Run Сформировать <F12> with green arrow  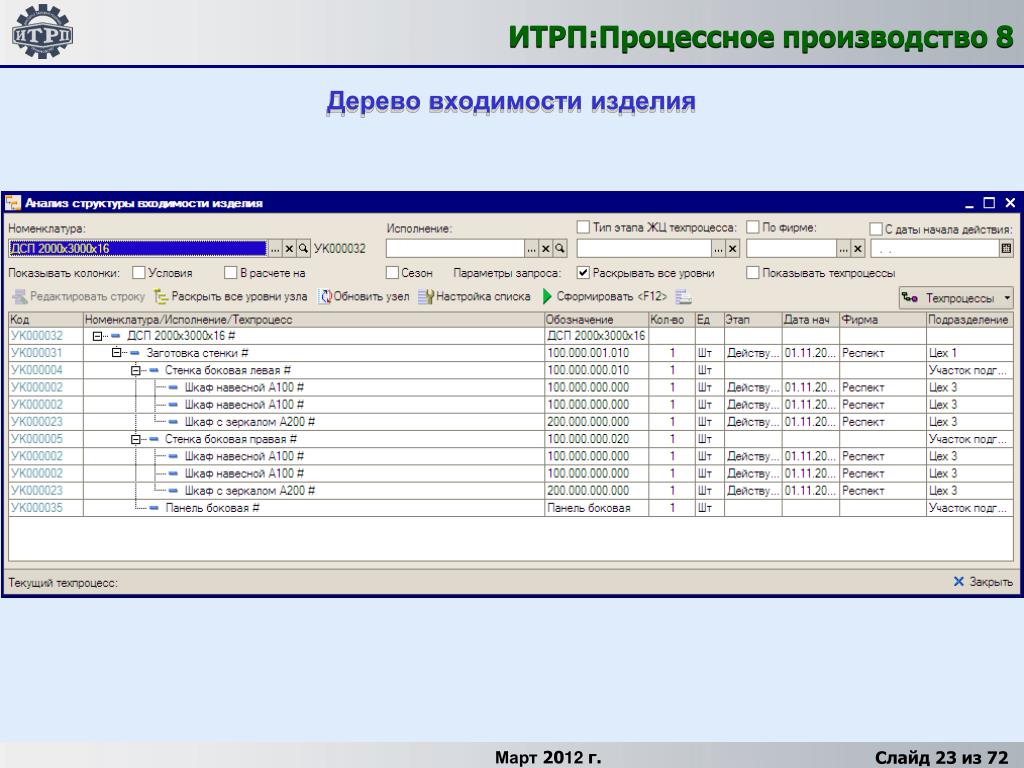605,296
